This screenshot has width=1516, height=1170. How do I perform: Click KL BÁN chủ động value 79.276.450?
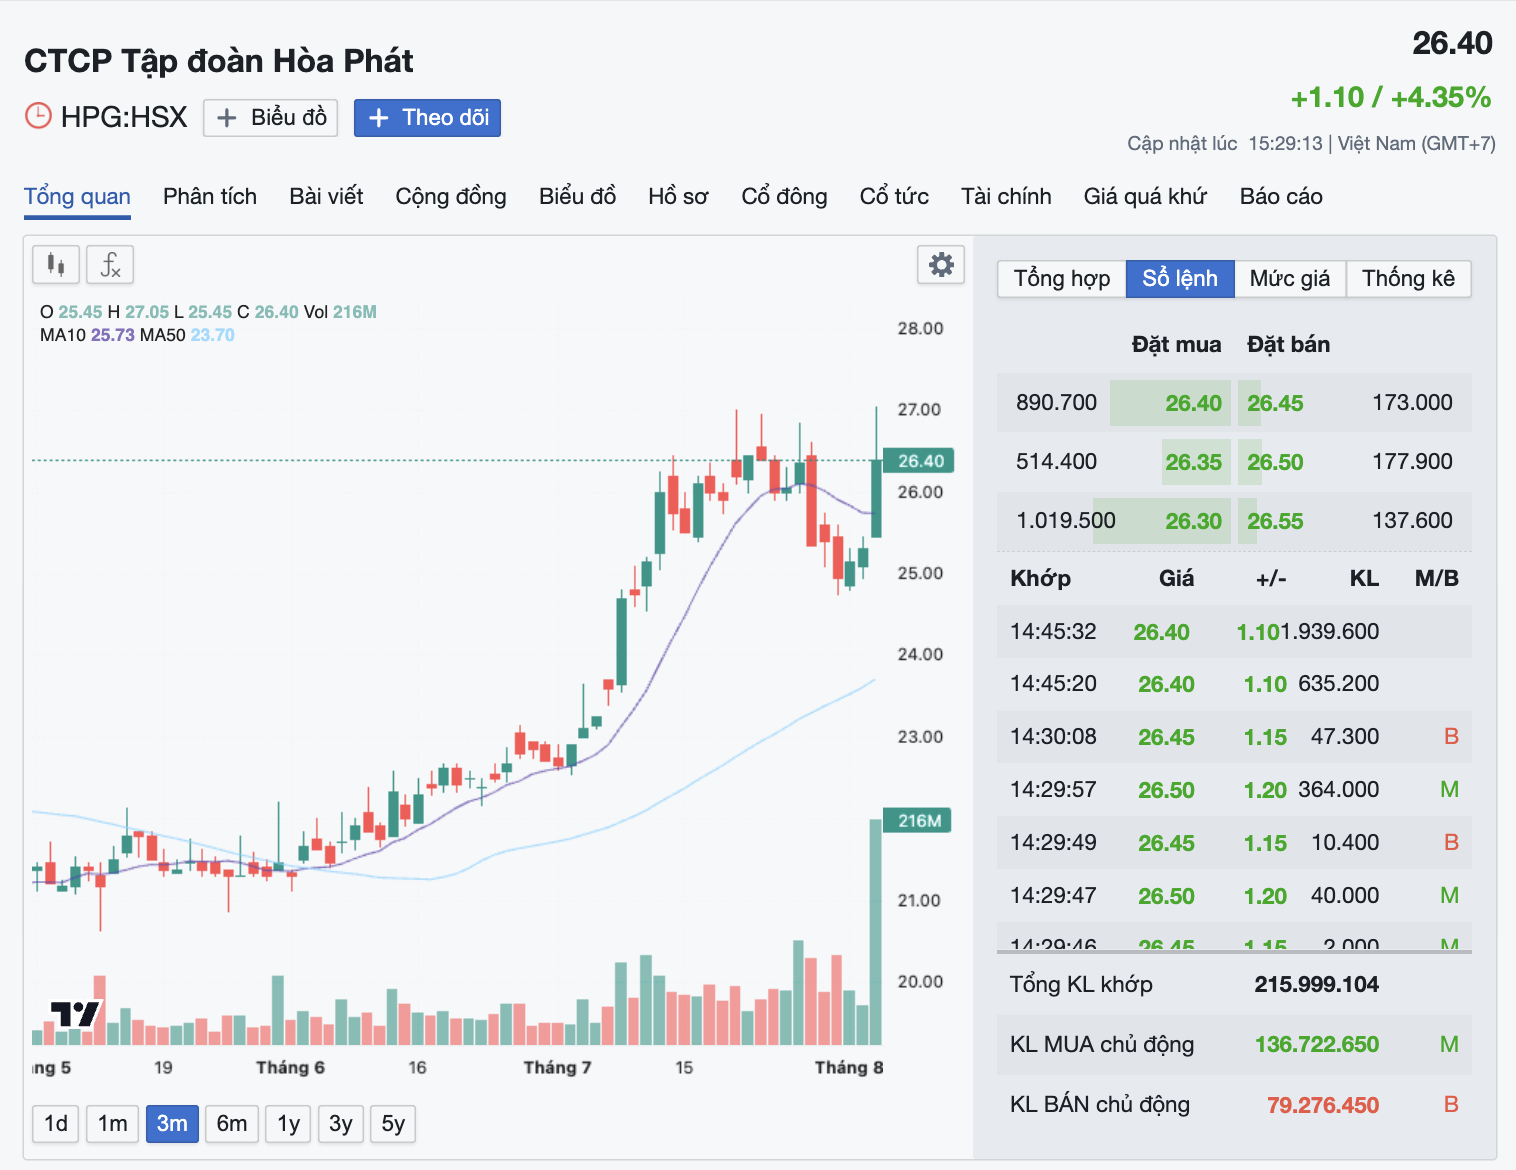[x=1322, y=1106]
